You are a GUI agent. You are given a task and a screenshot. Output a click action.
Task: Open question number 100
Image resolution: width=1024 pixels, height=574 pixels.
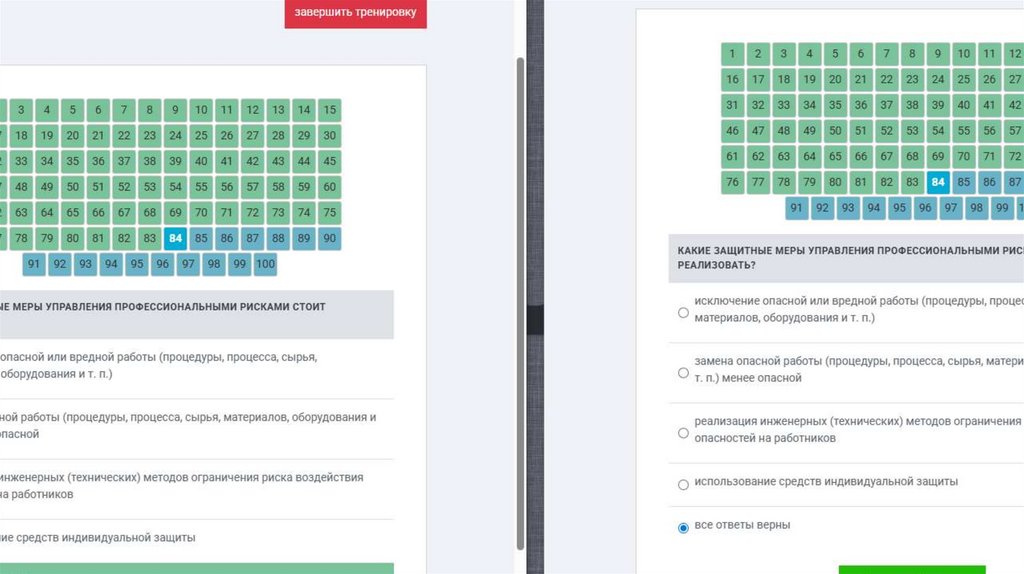[264, 265]
